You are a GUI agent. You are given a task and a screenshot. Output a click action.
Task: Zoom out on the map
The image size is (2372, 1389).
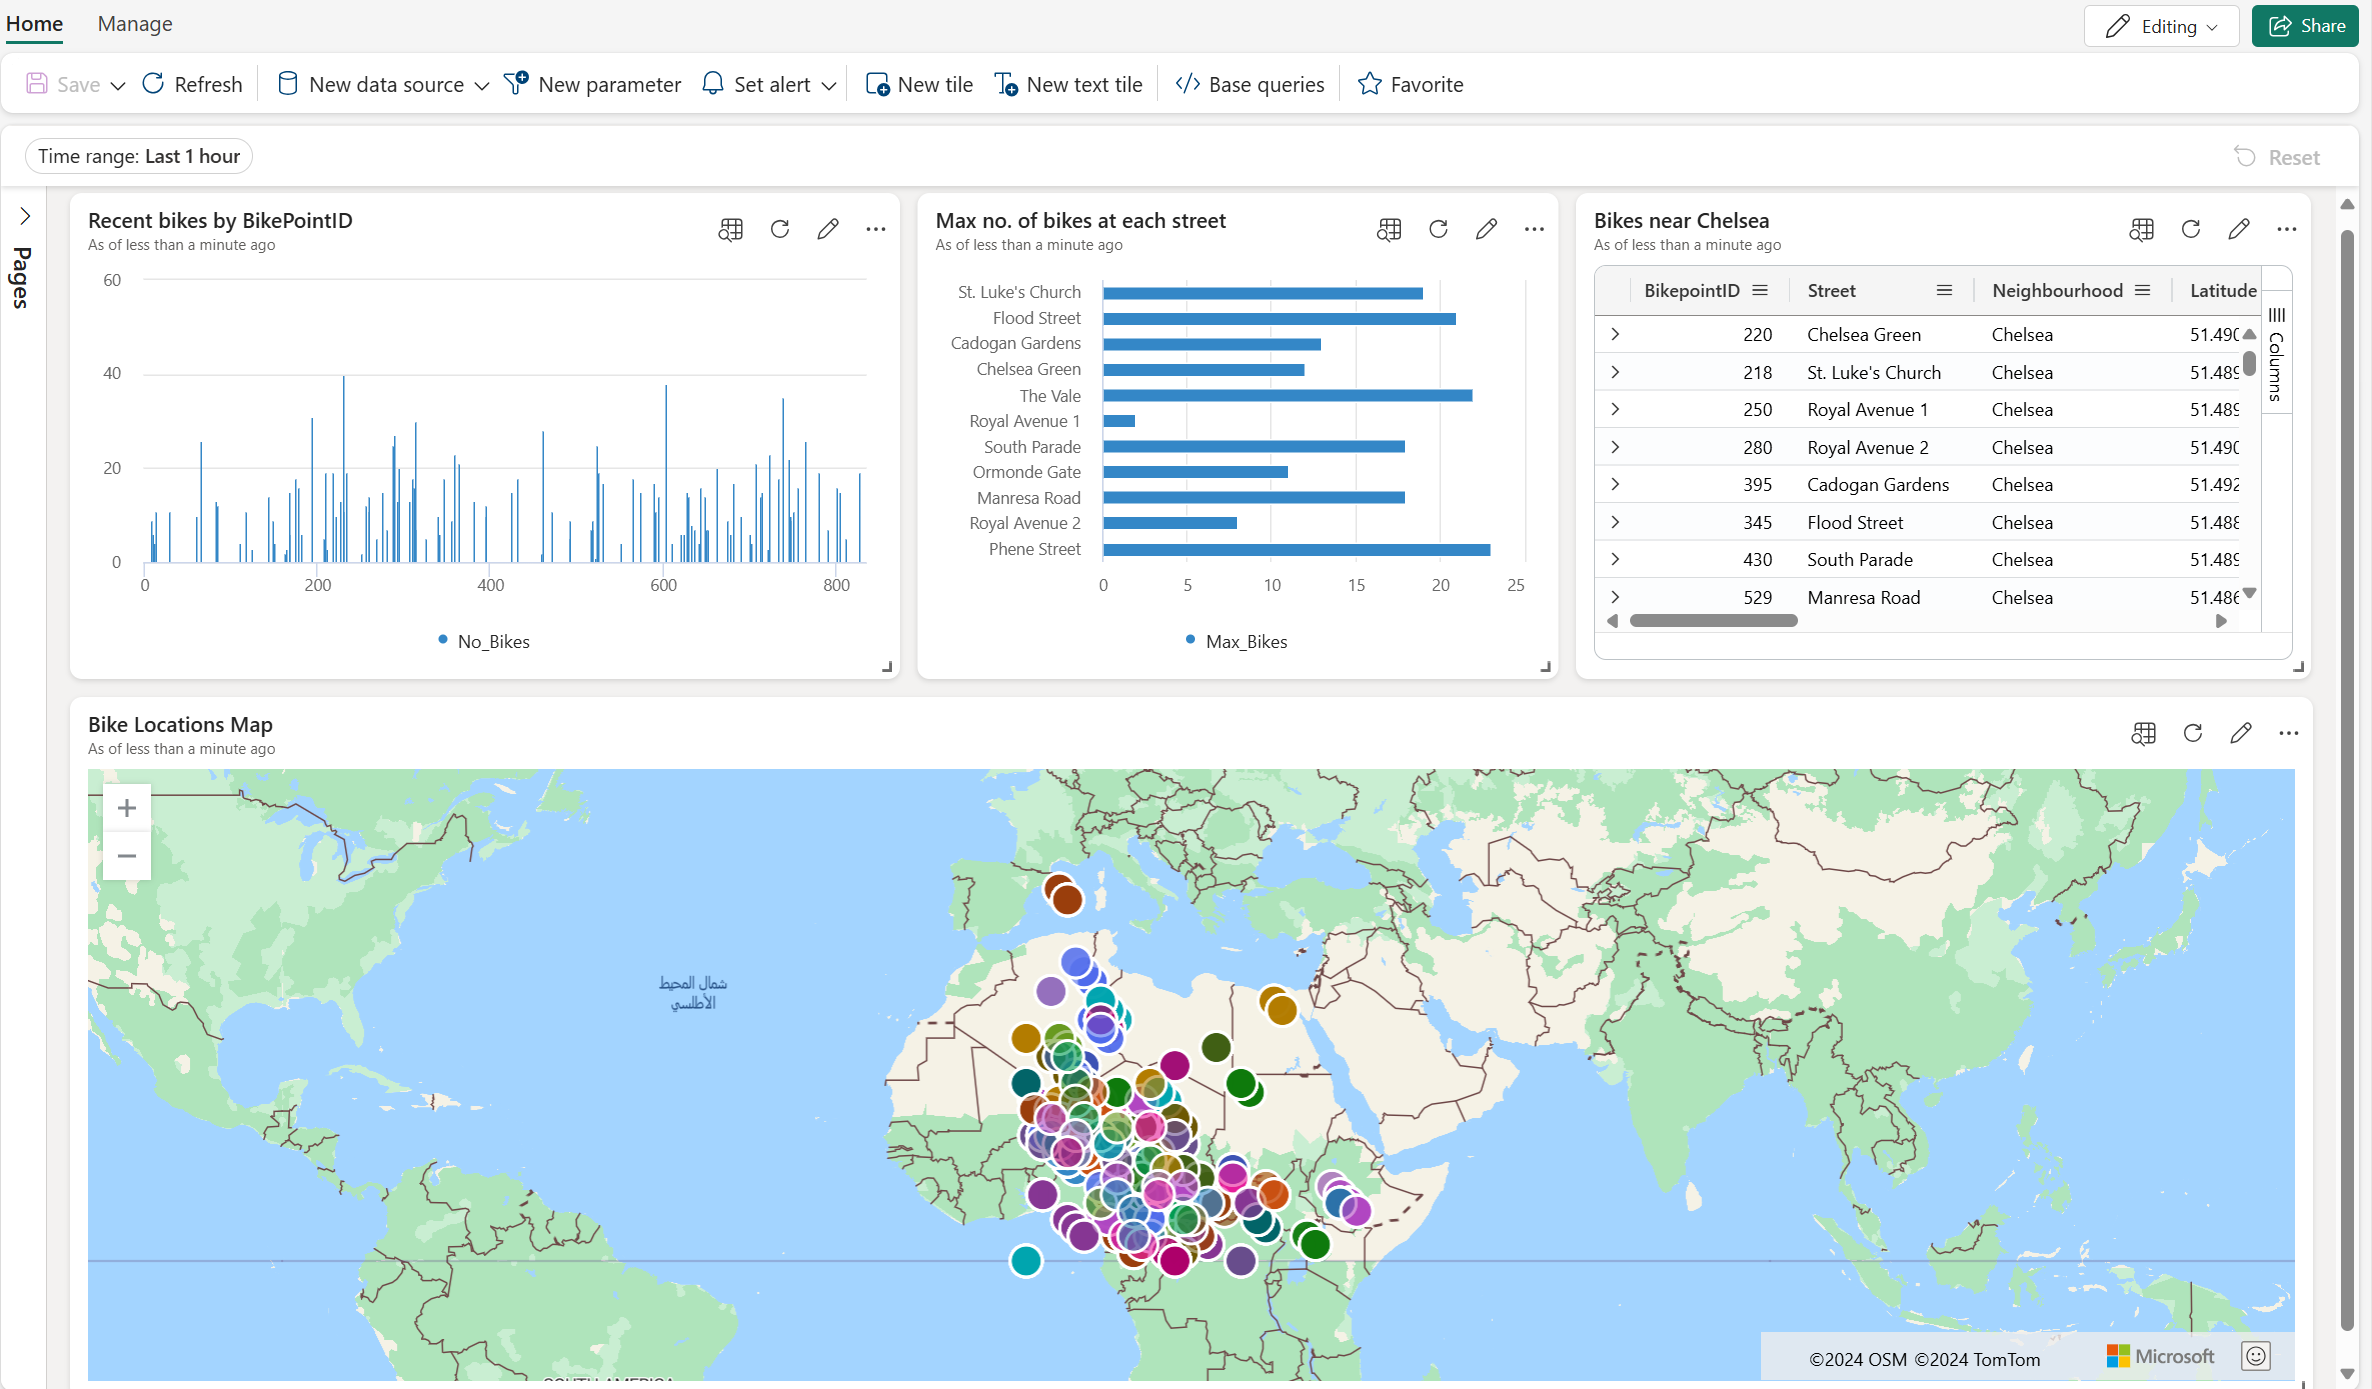[127, 856]
